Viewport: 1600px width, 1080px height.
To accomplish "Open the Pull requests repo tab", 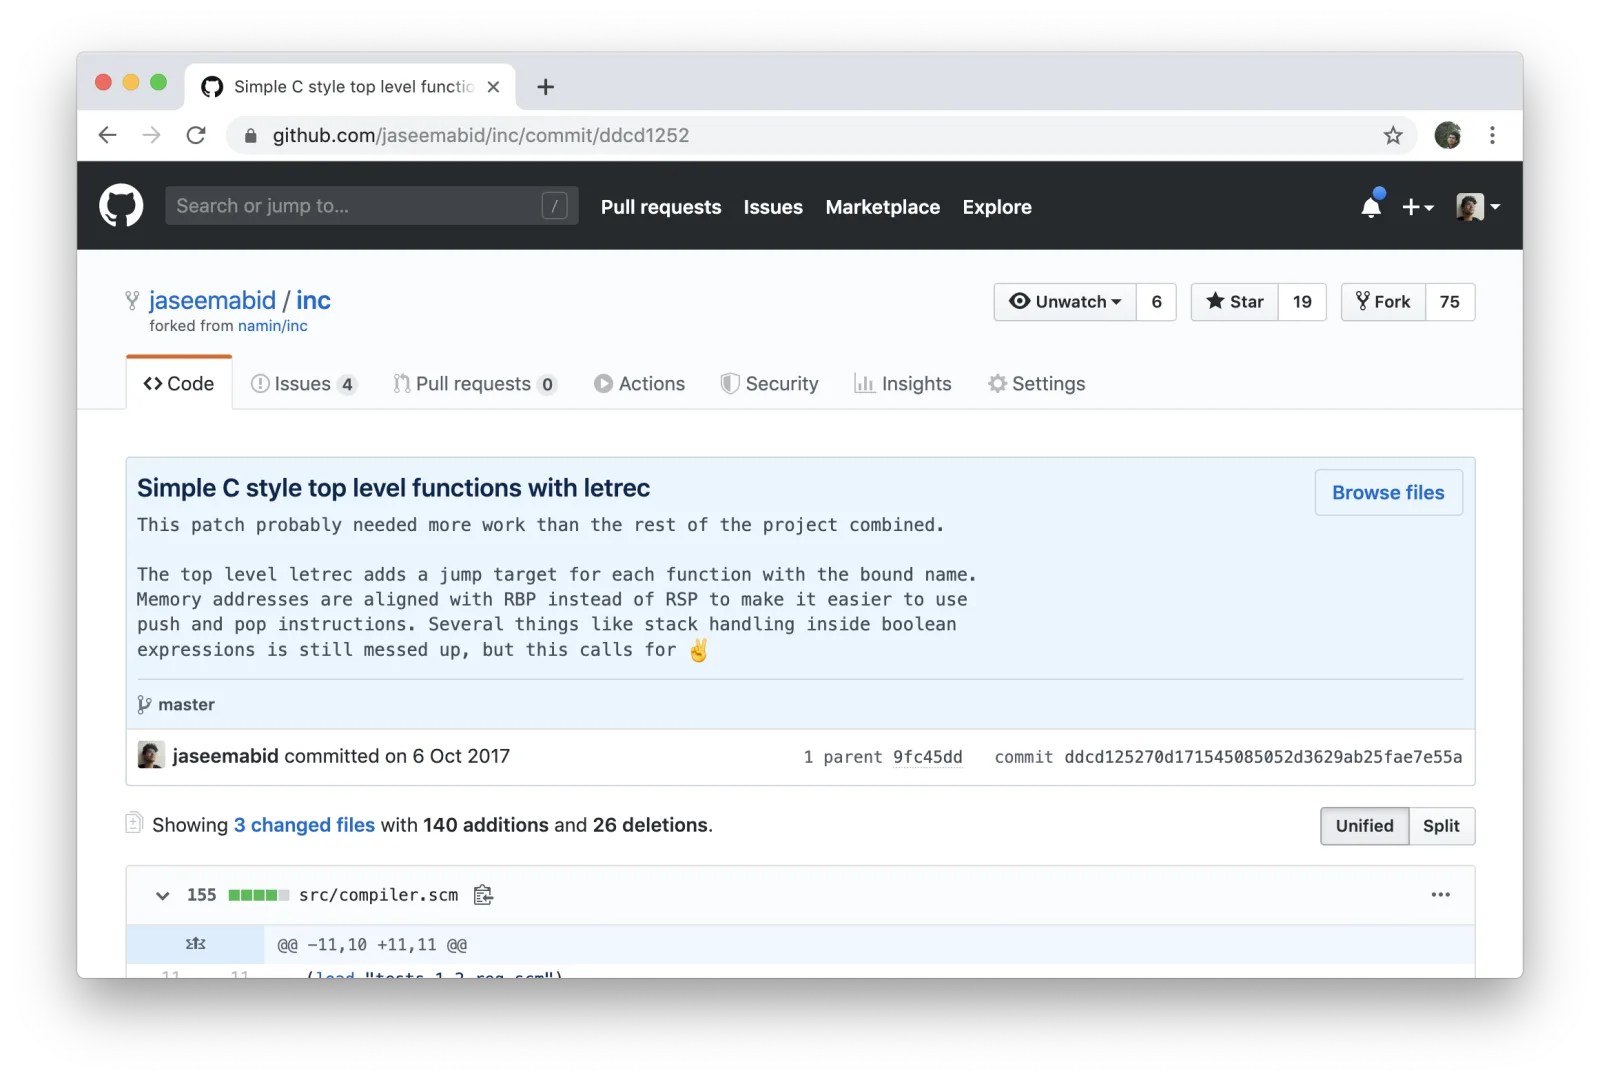I will (x=474, y=384).
